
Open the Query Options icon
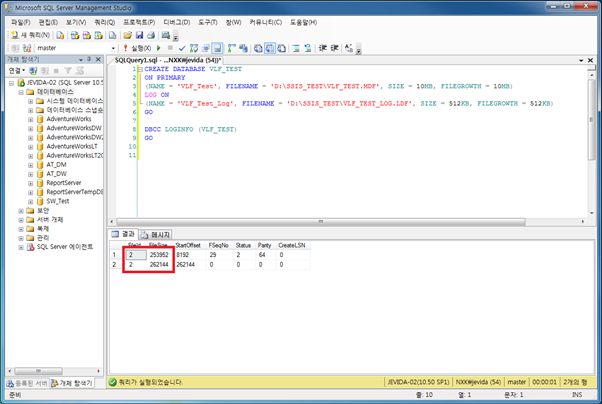click(x=206, y=48)
